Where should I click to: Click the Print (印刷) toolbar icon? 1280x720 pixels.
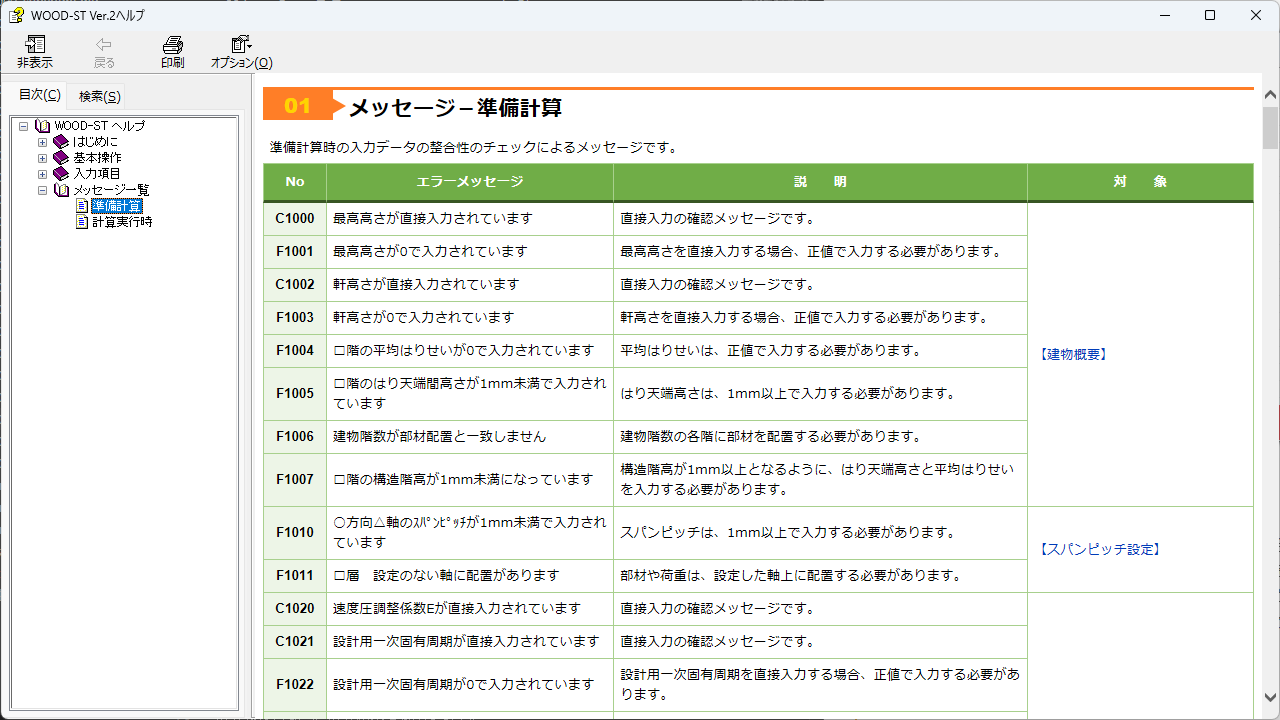click(172, 45)
